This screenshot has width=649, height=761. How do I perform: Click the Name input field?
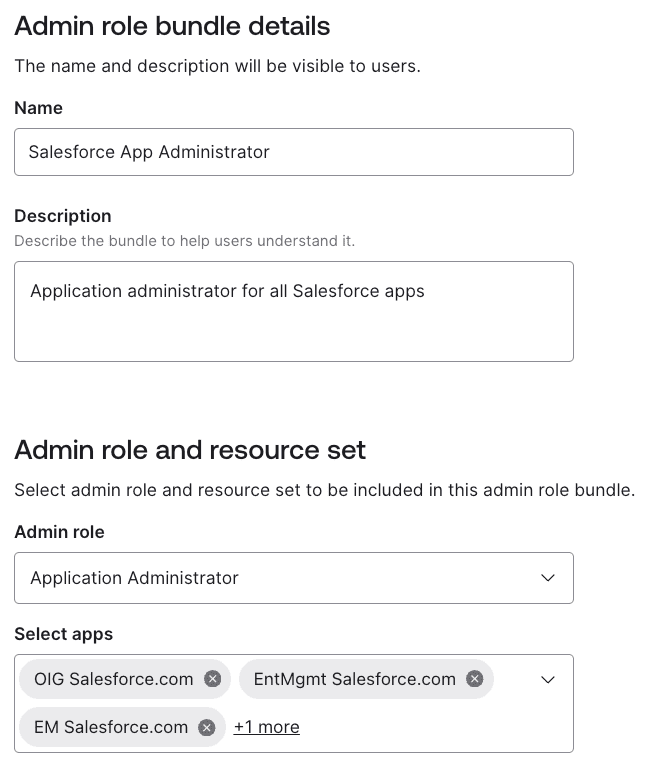[x=294, y=152]
